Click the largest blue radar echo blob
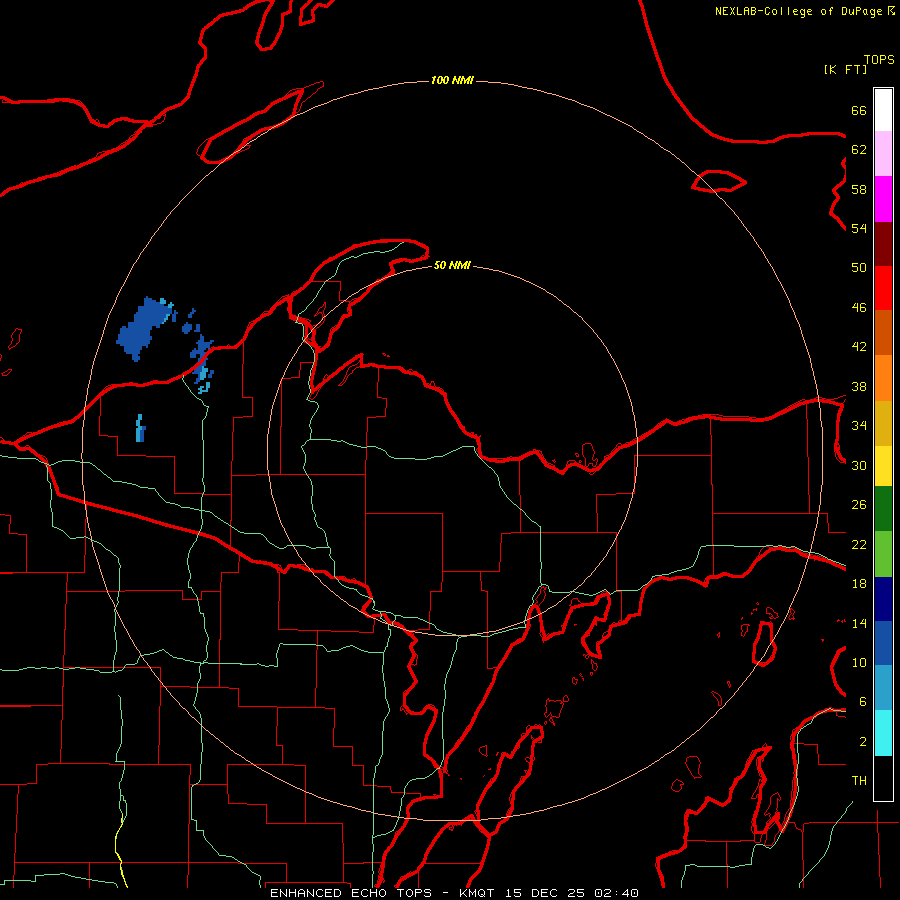This screenshot has height=900, width=900. [x=143, y=330]
